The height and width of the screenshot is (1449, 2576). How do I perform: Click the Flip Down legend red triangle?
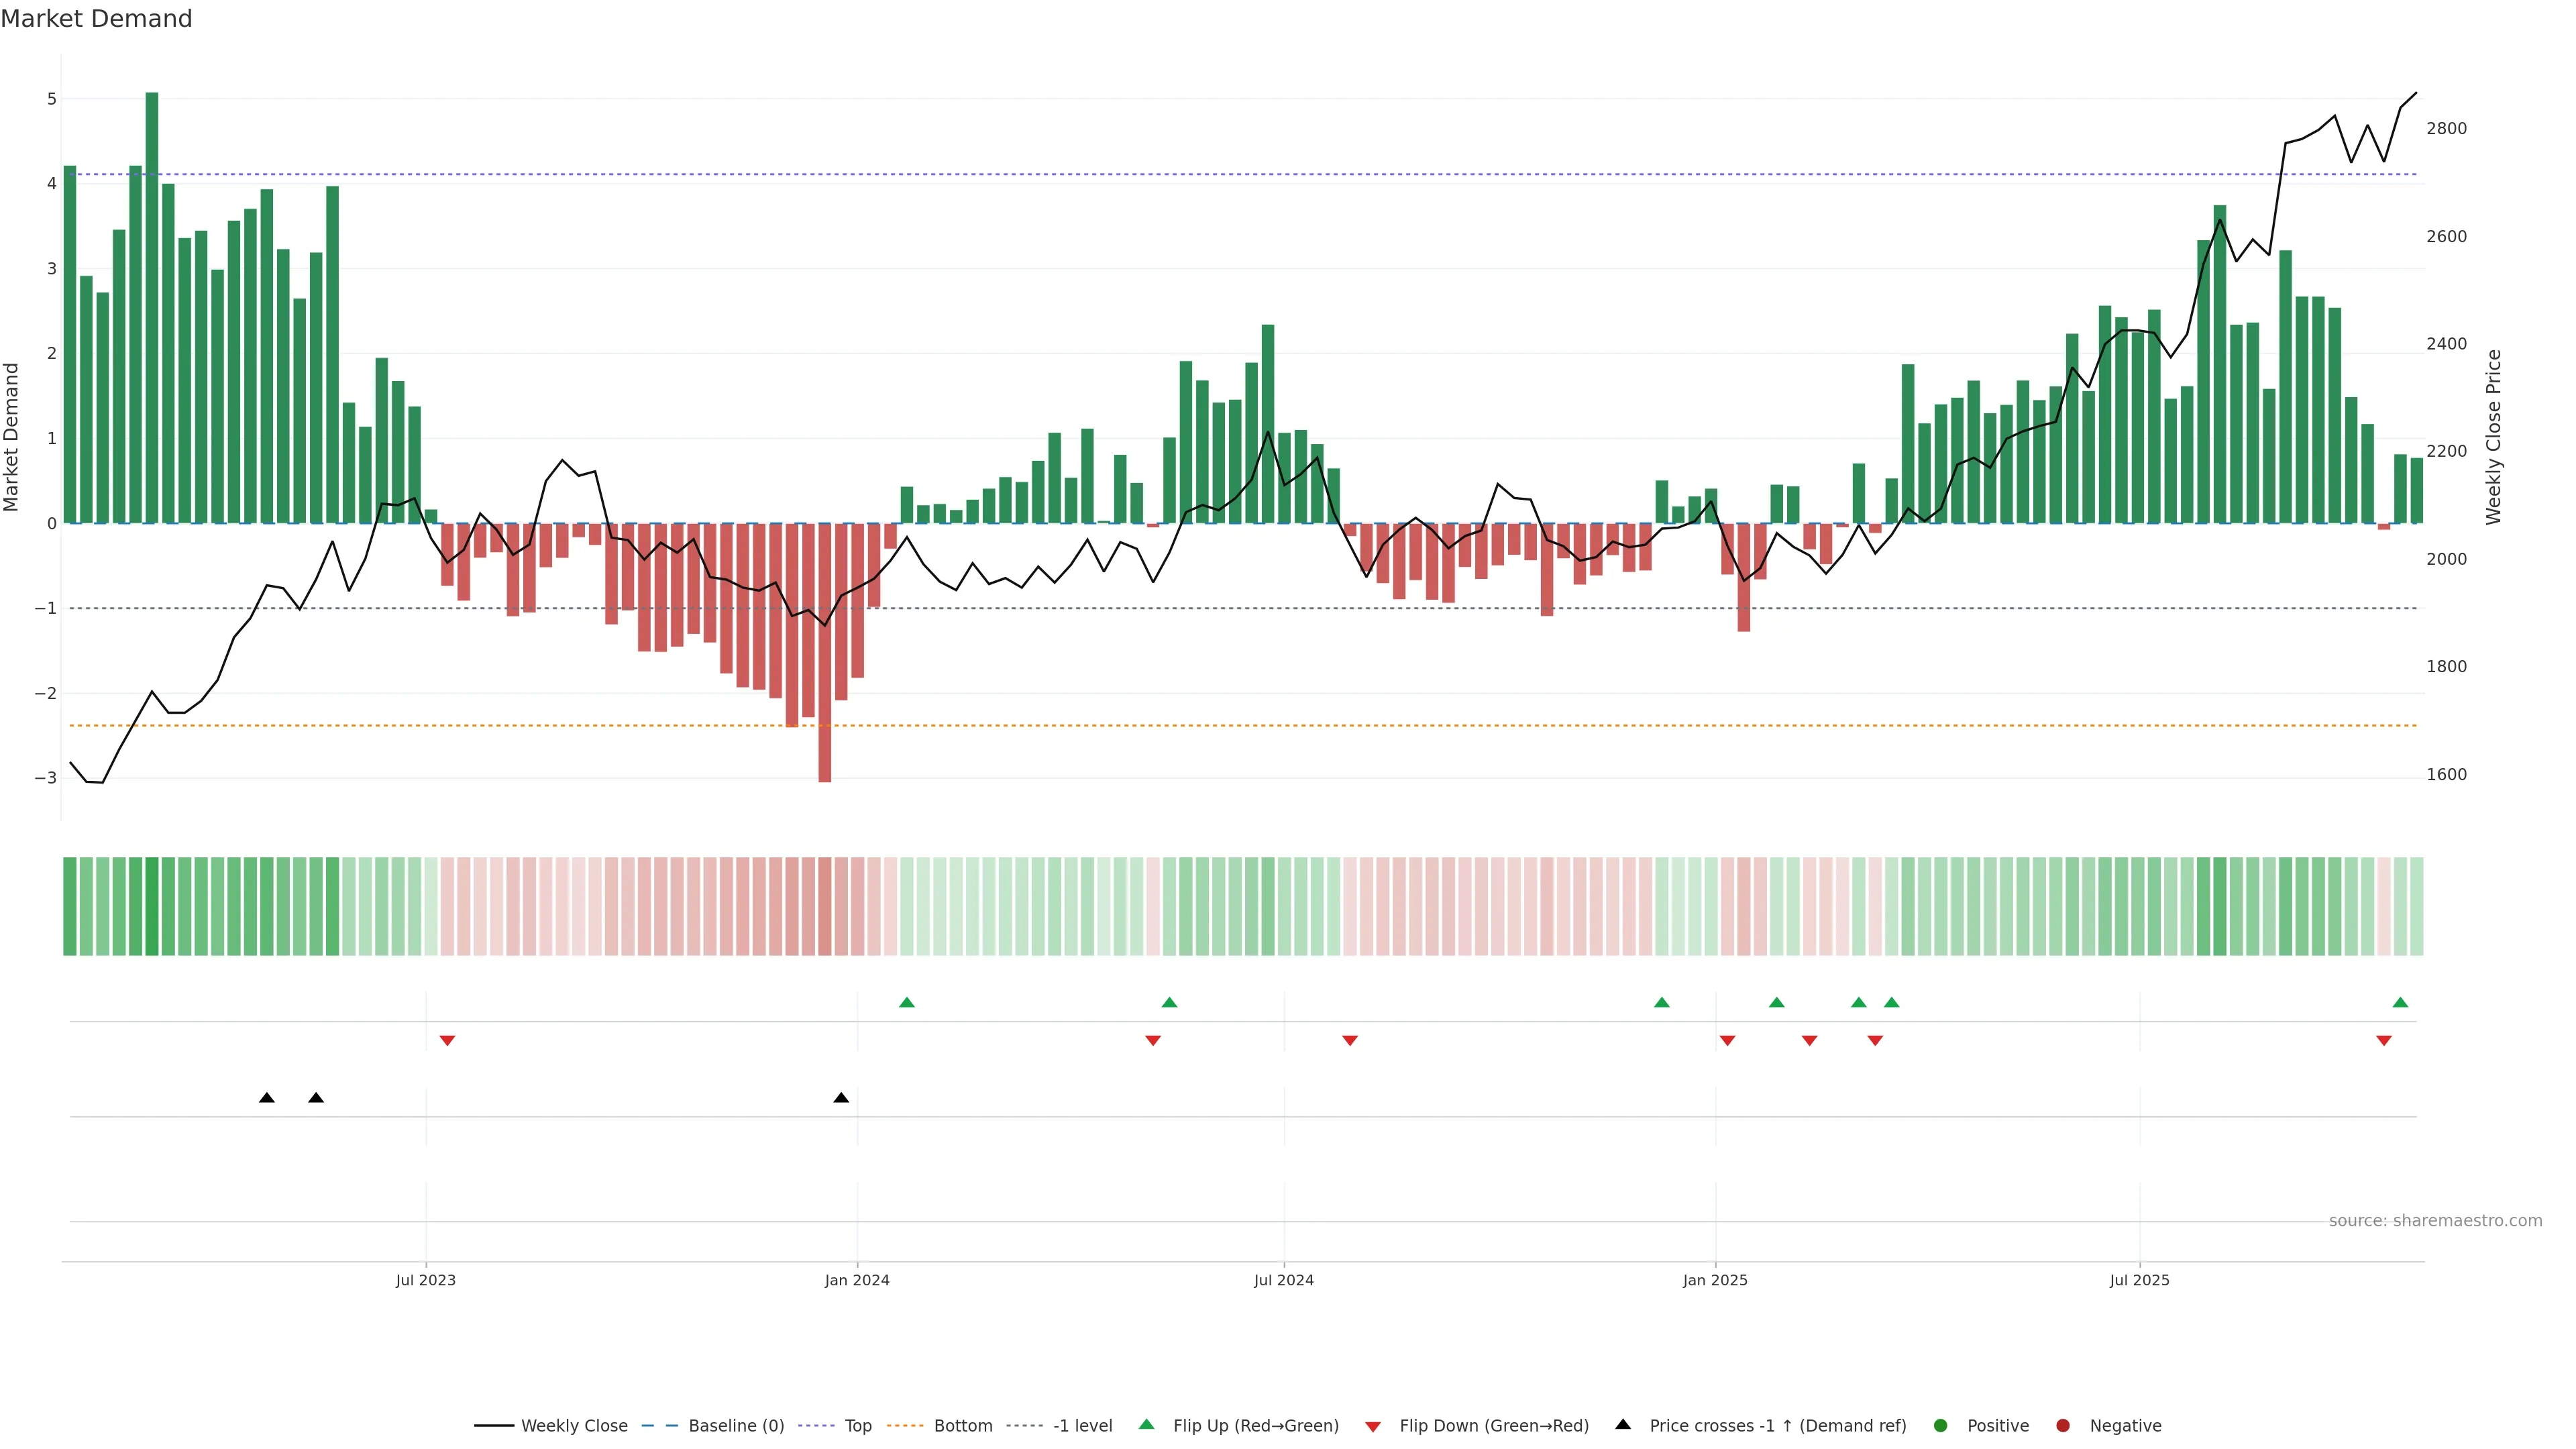point(1373,1427)
